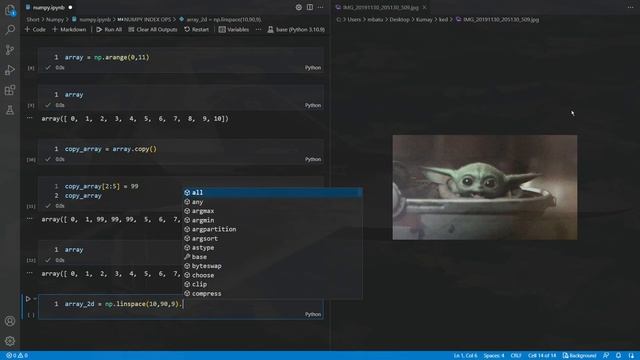
Task: Run the array_2d linspace cell
Action: [x=28, y=299]
